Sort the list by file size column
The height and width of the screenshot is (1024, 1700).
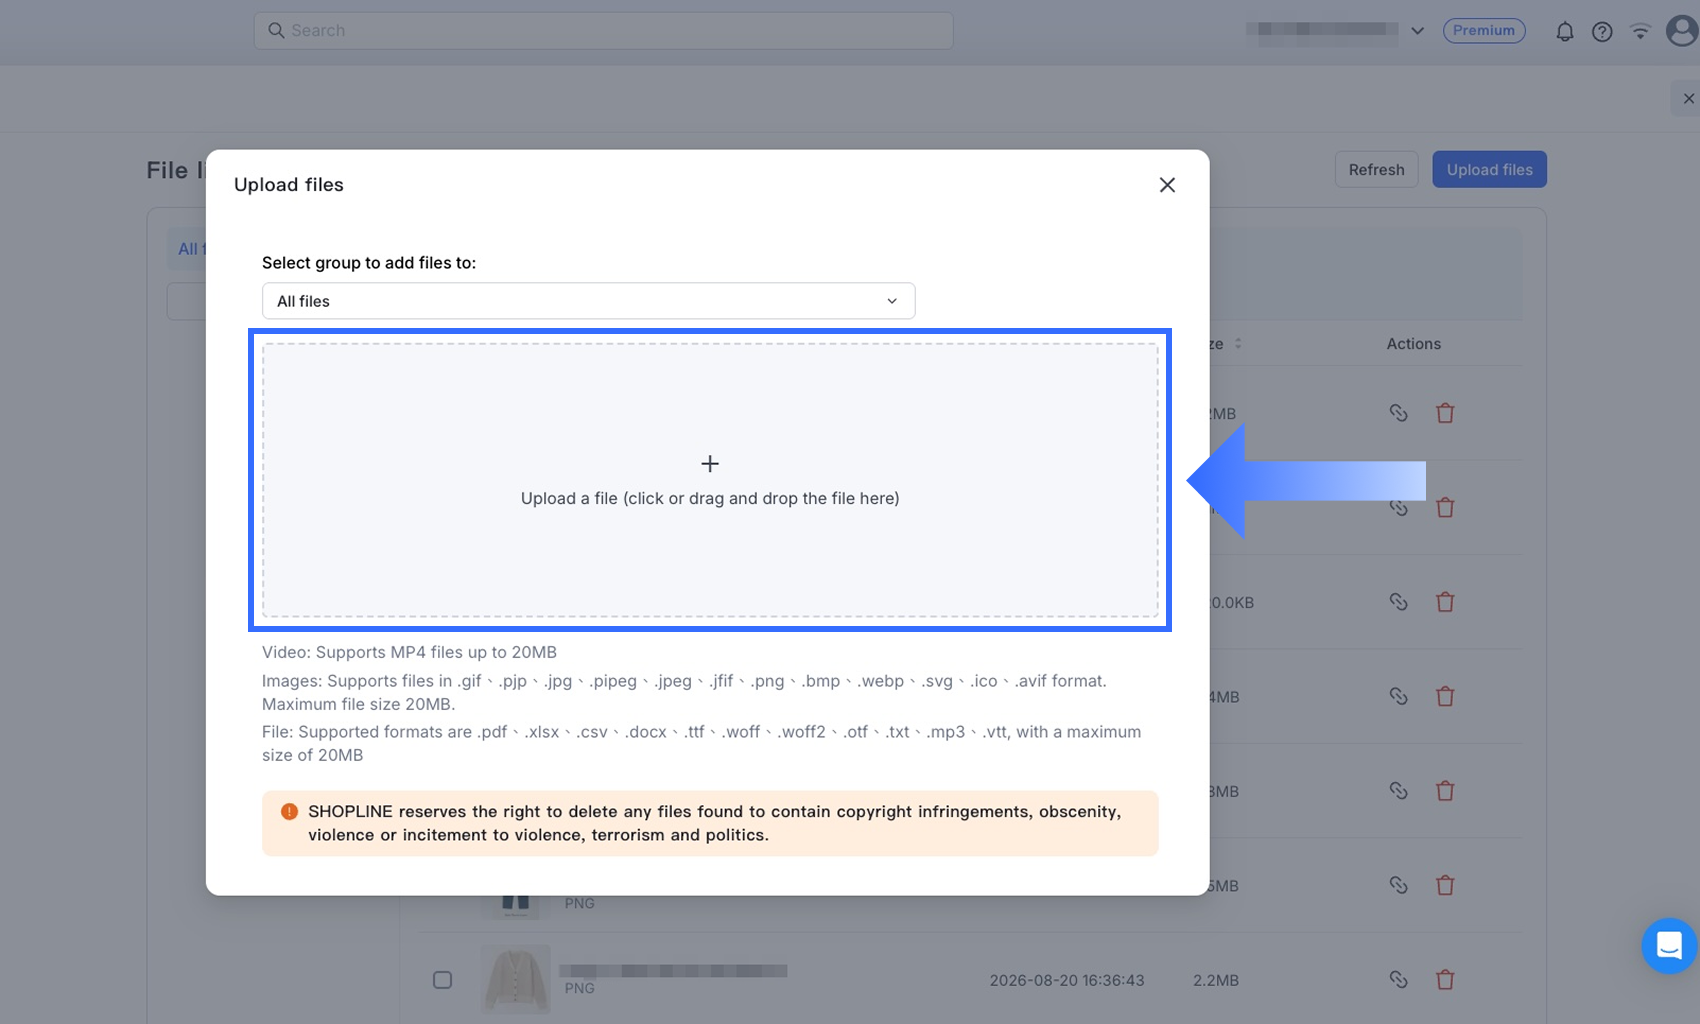(x=1238, y=343)
